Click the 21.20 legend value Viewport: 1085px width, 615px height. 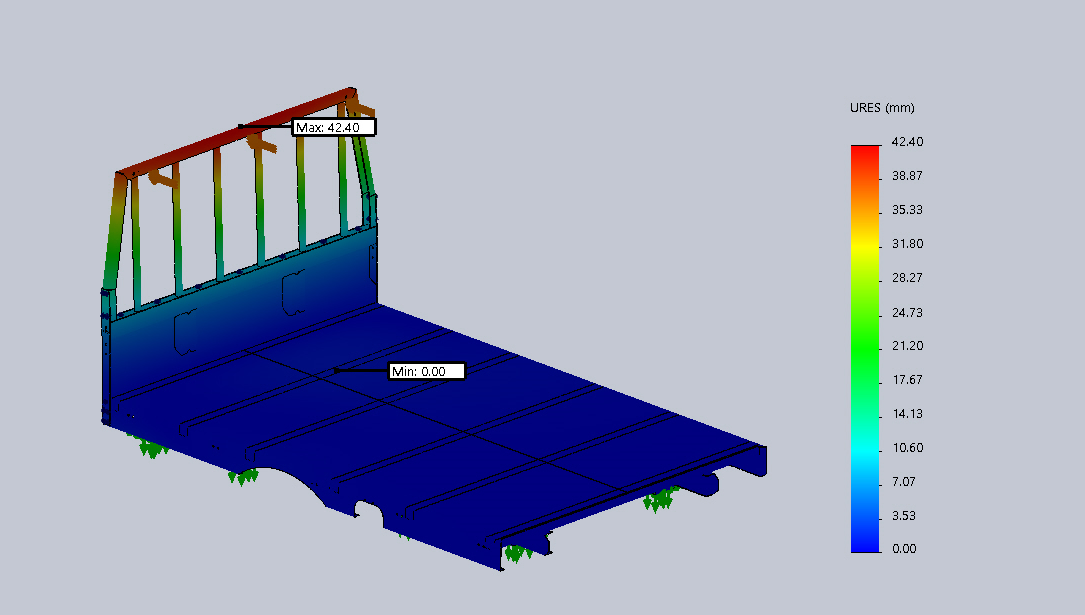click(x=907, y=346)
